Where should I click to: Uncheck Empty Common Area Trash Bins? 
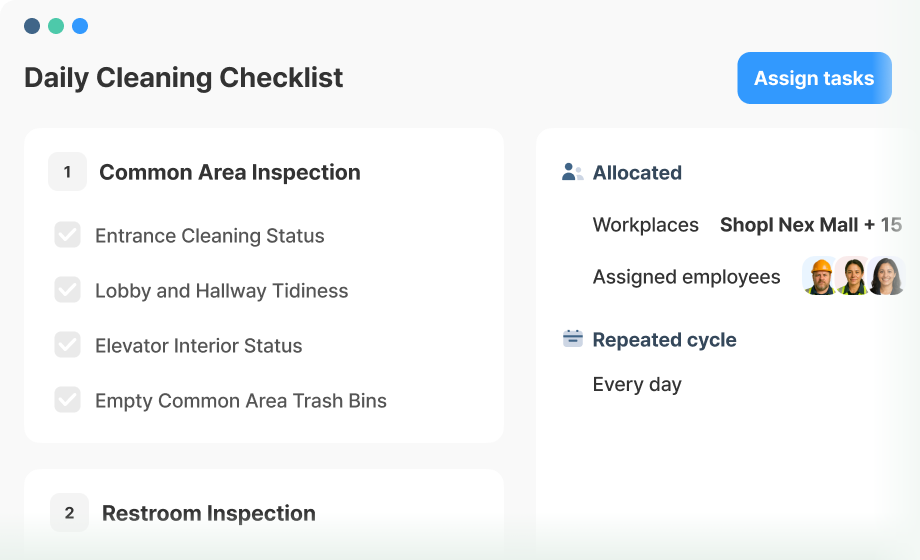[67, 400]
